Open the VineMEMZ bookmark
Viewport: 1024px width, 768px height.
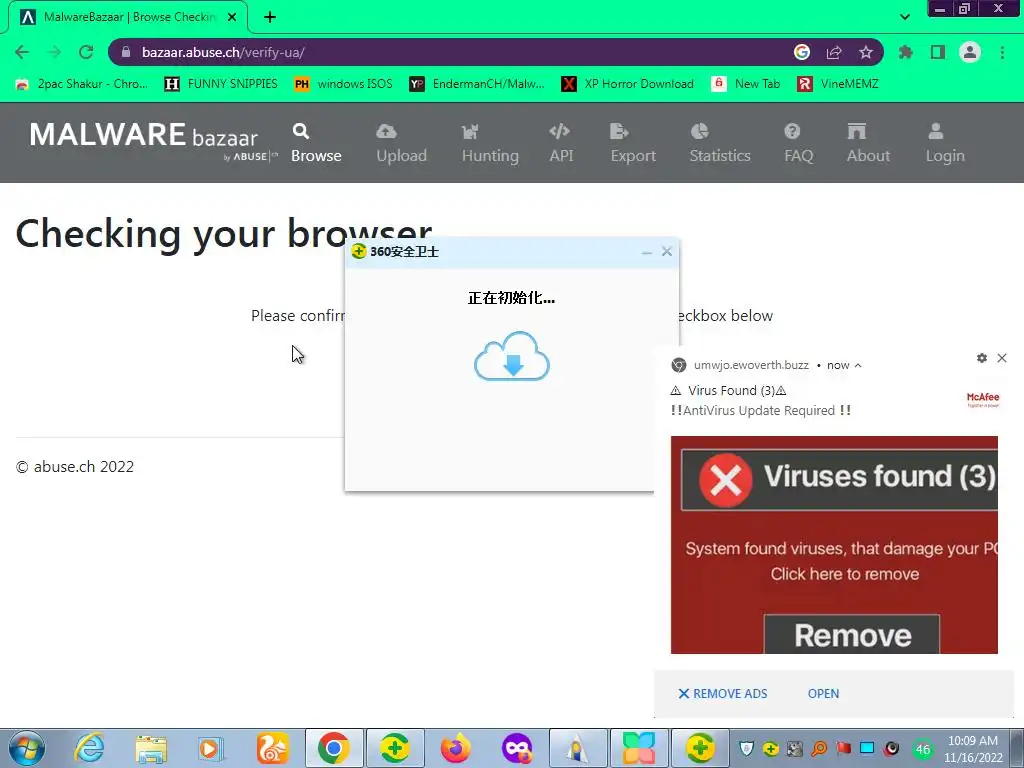tap(838, 84)
